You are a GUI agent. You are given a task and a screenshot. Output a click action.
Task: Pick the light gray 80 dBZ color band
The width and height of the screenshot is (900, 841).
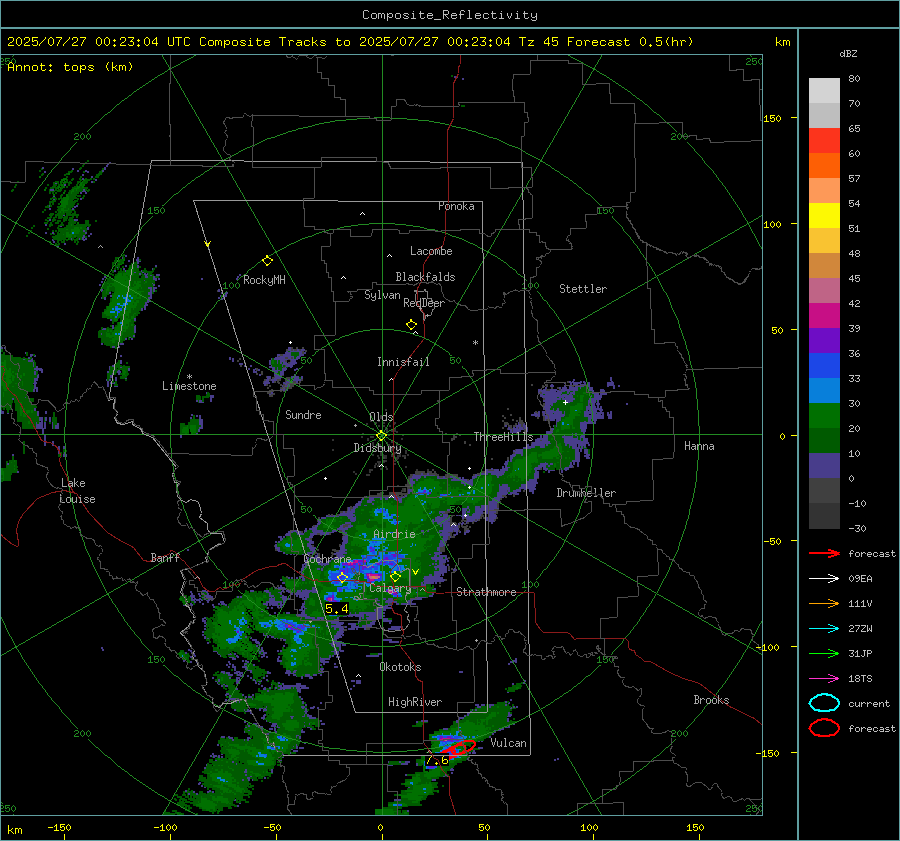(824, 90)
